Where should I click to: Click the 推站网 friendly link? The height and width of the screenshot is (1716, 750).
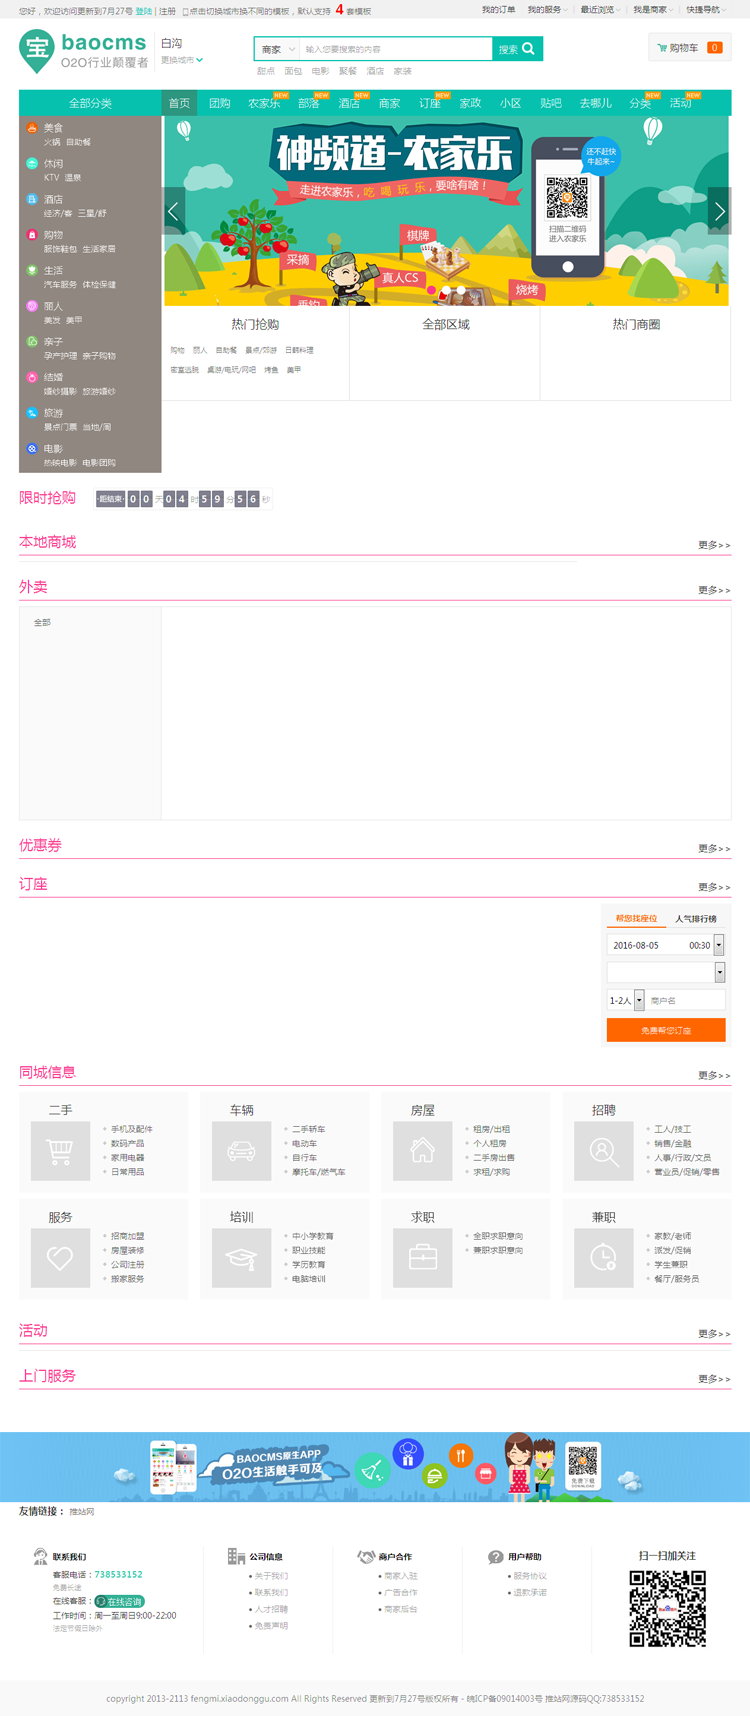(x=82, y=1512)
